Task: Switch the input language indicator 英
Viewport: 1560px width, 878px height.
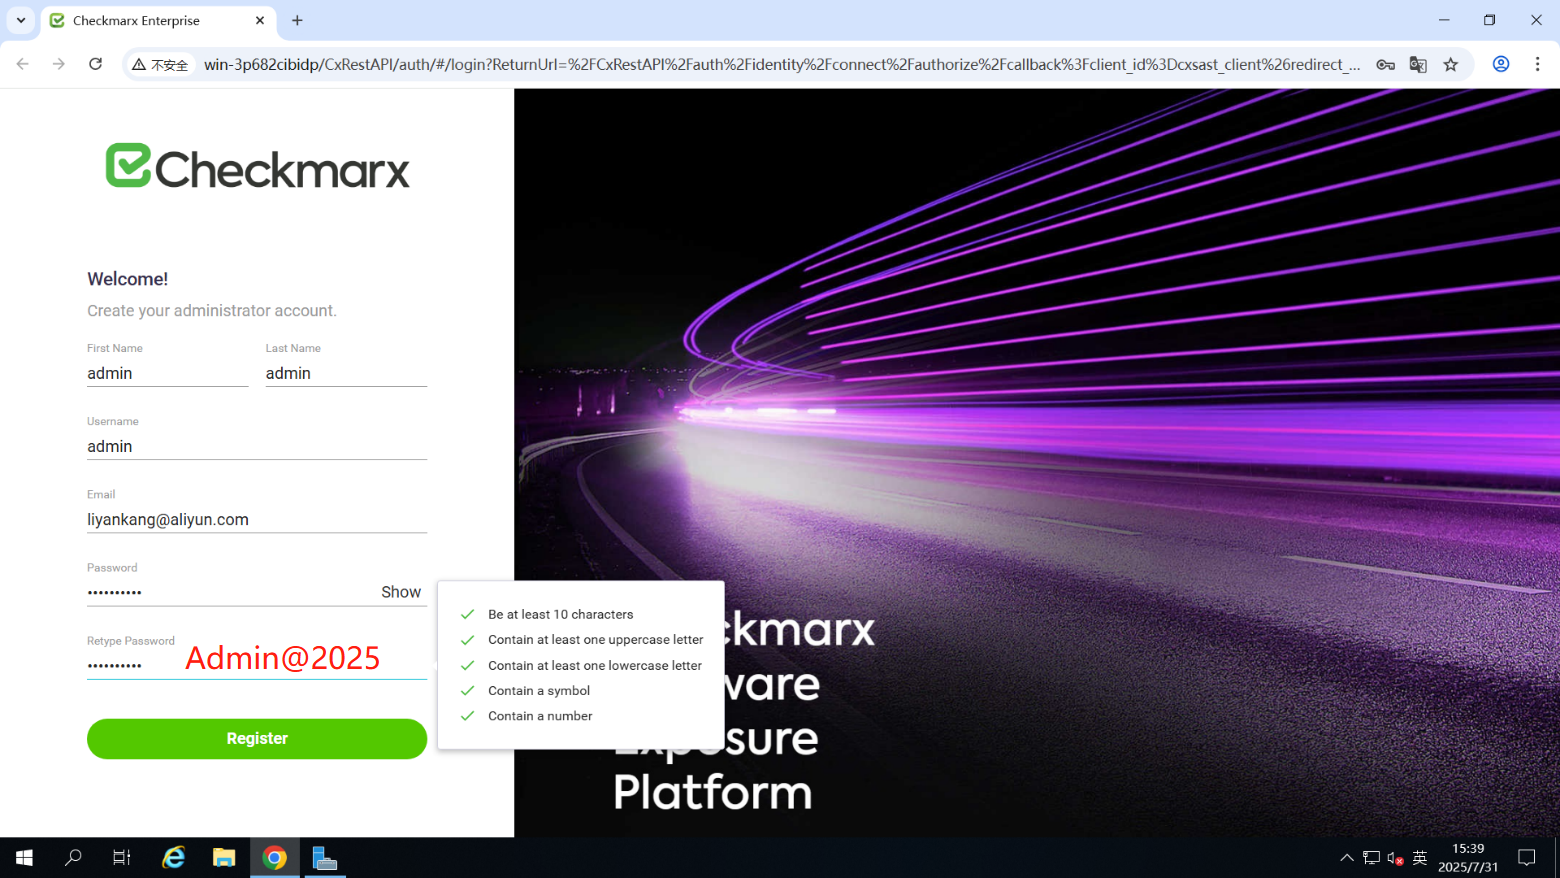Action: coord(1419,858)
